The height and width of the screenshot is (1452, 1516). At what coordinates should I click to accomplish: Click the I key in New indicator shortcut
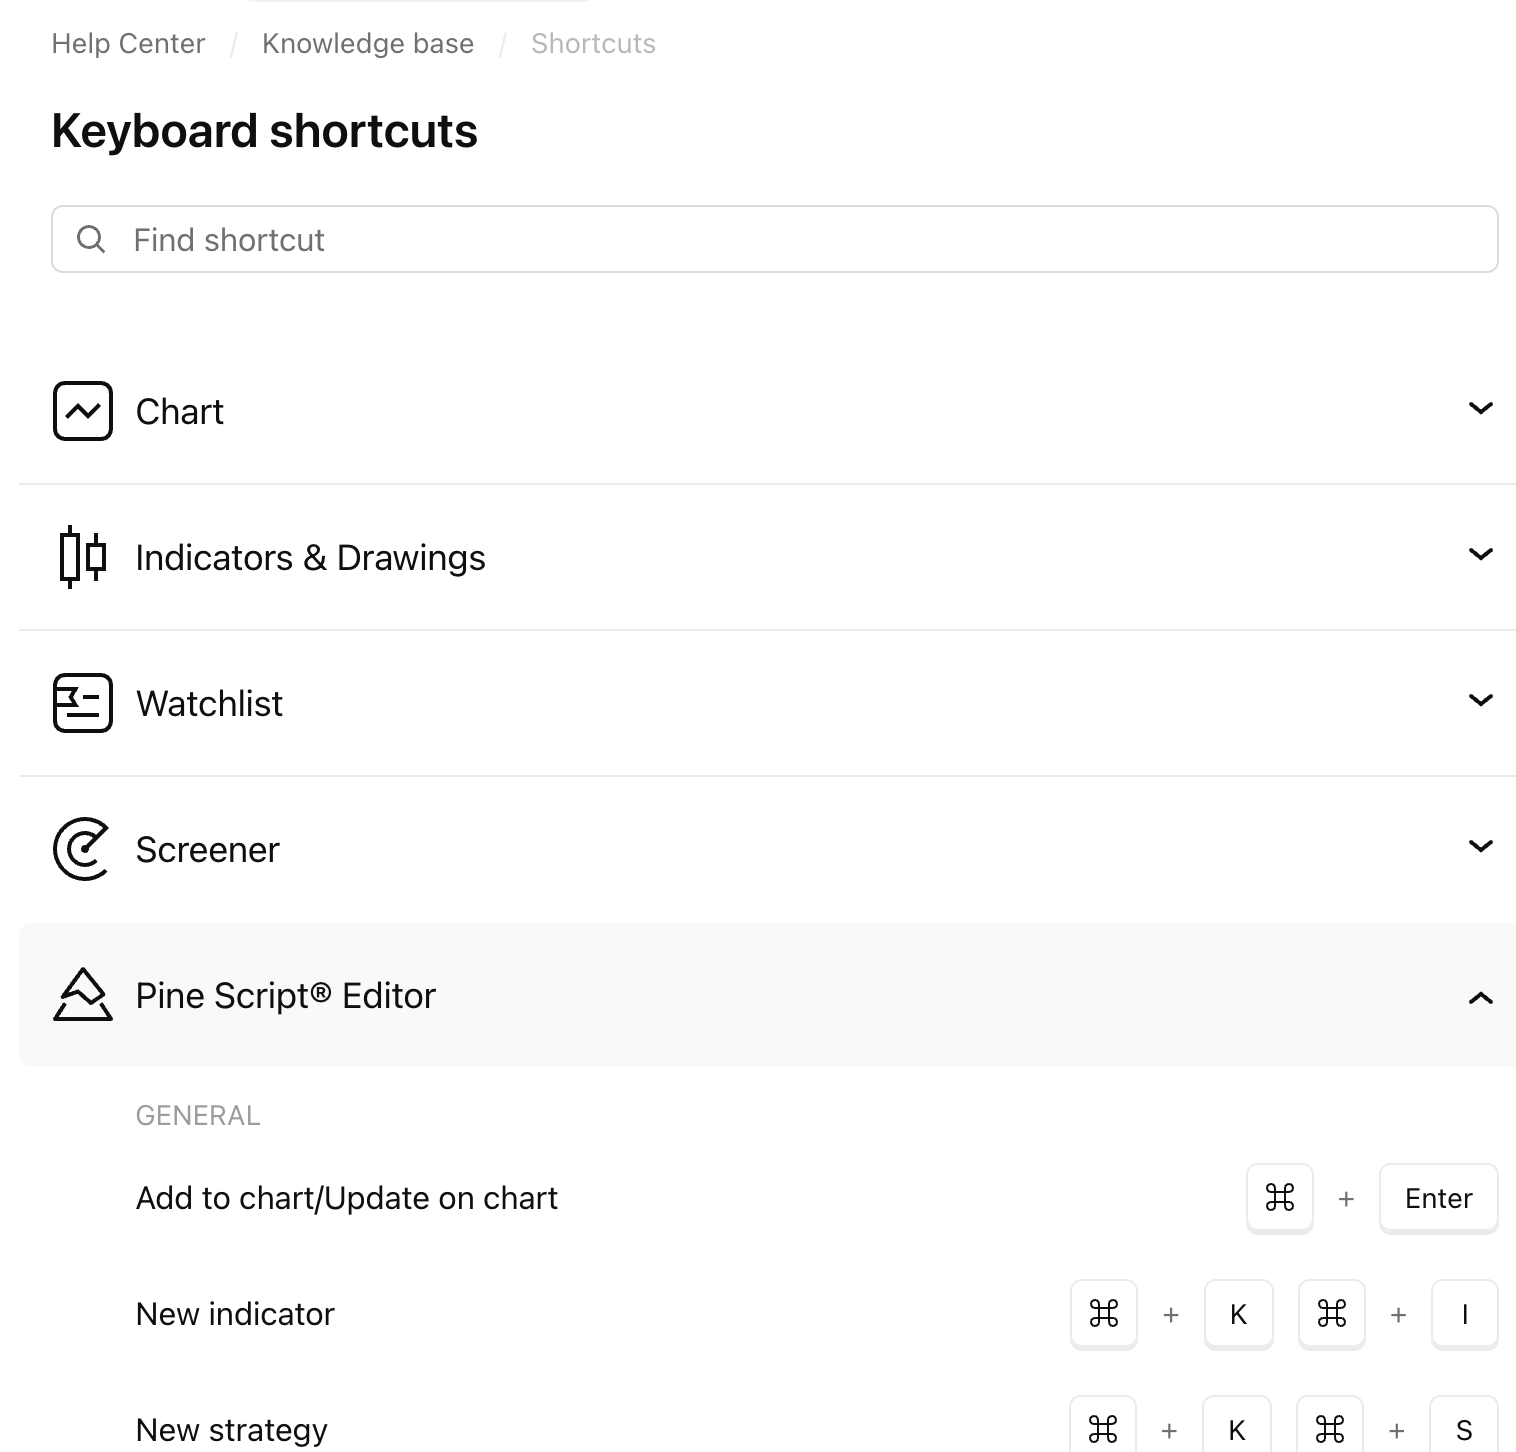pos(1464,1313)
